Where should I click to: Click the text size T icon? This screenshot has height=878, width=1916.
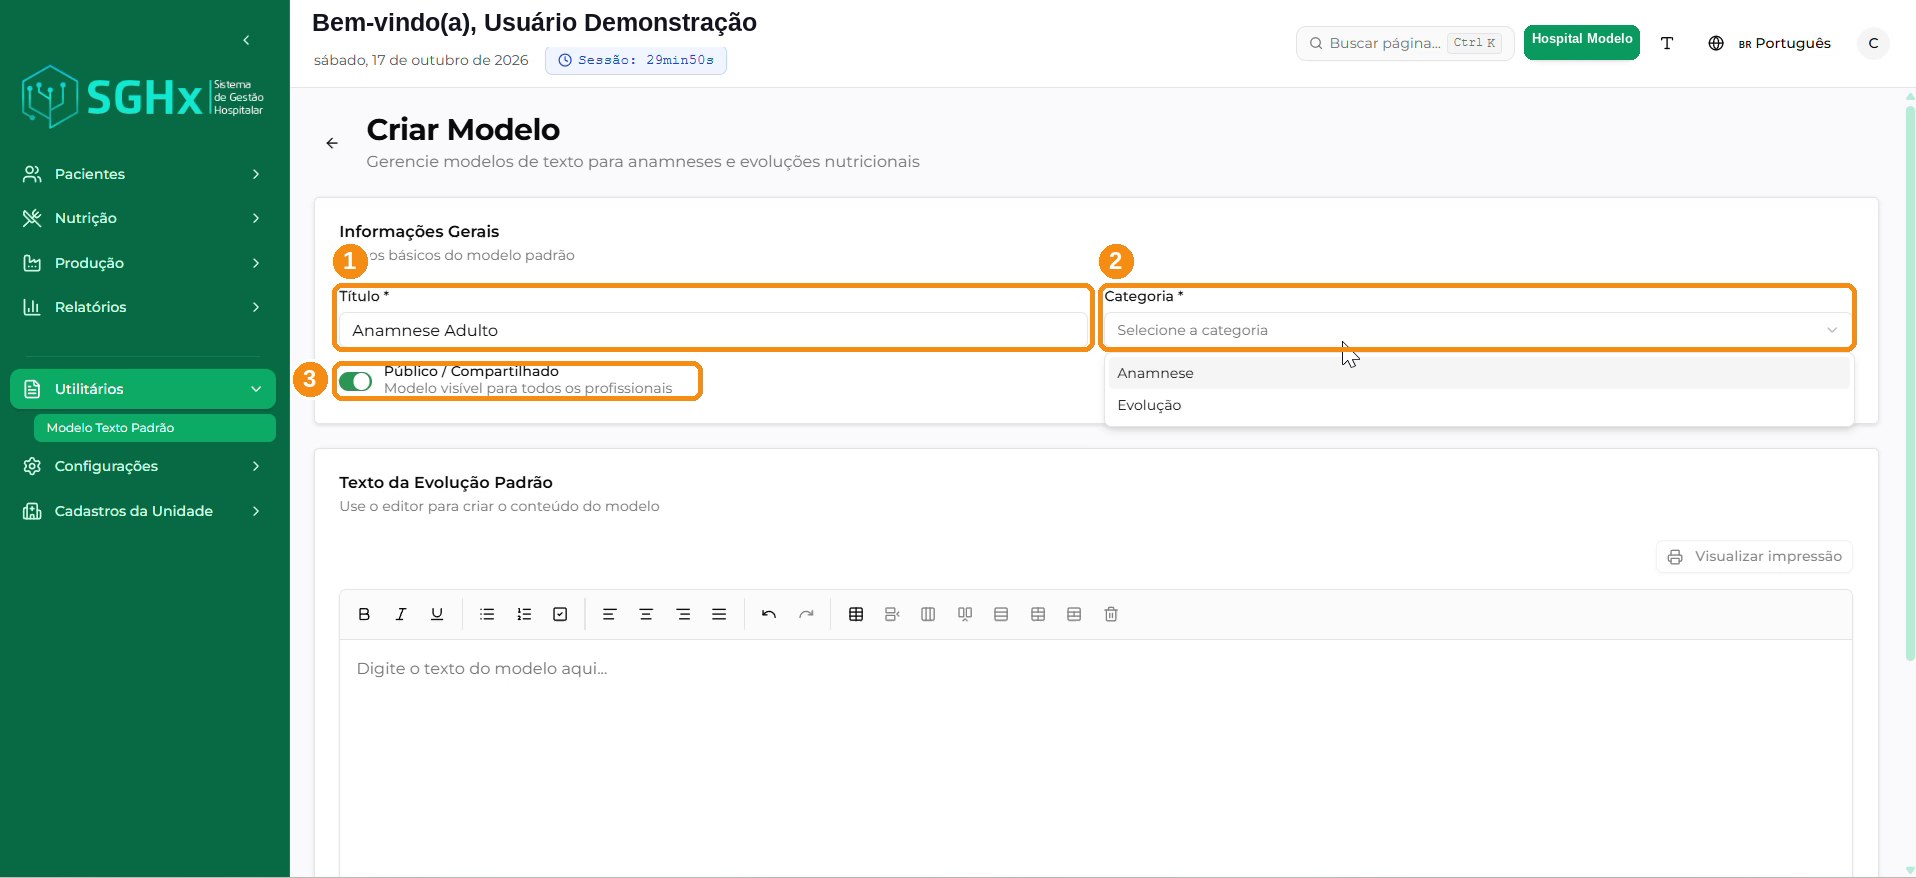tap(1667, 43)
